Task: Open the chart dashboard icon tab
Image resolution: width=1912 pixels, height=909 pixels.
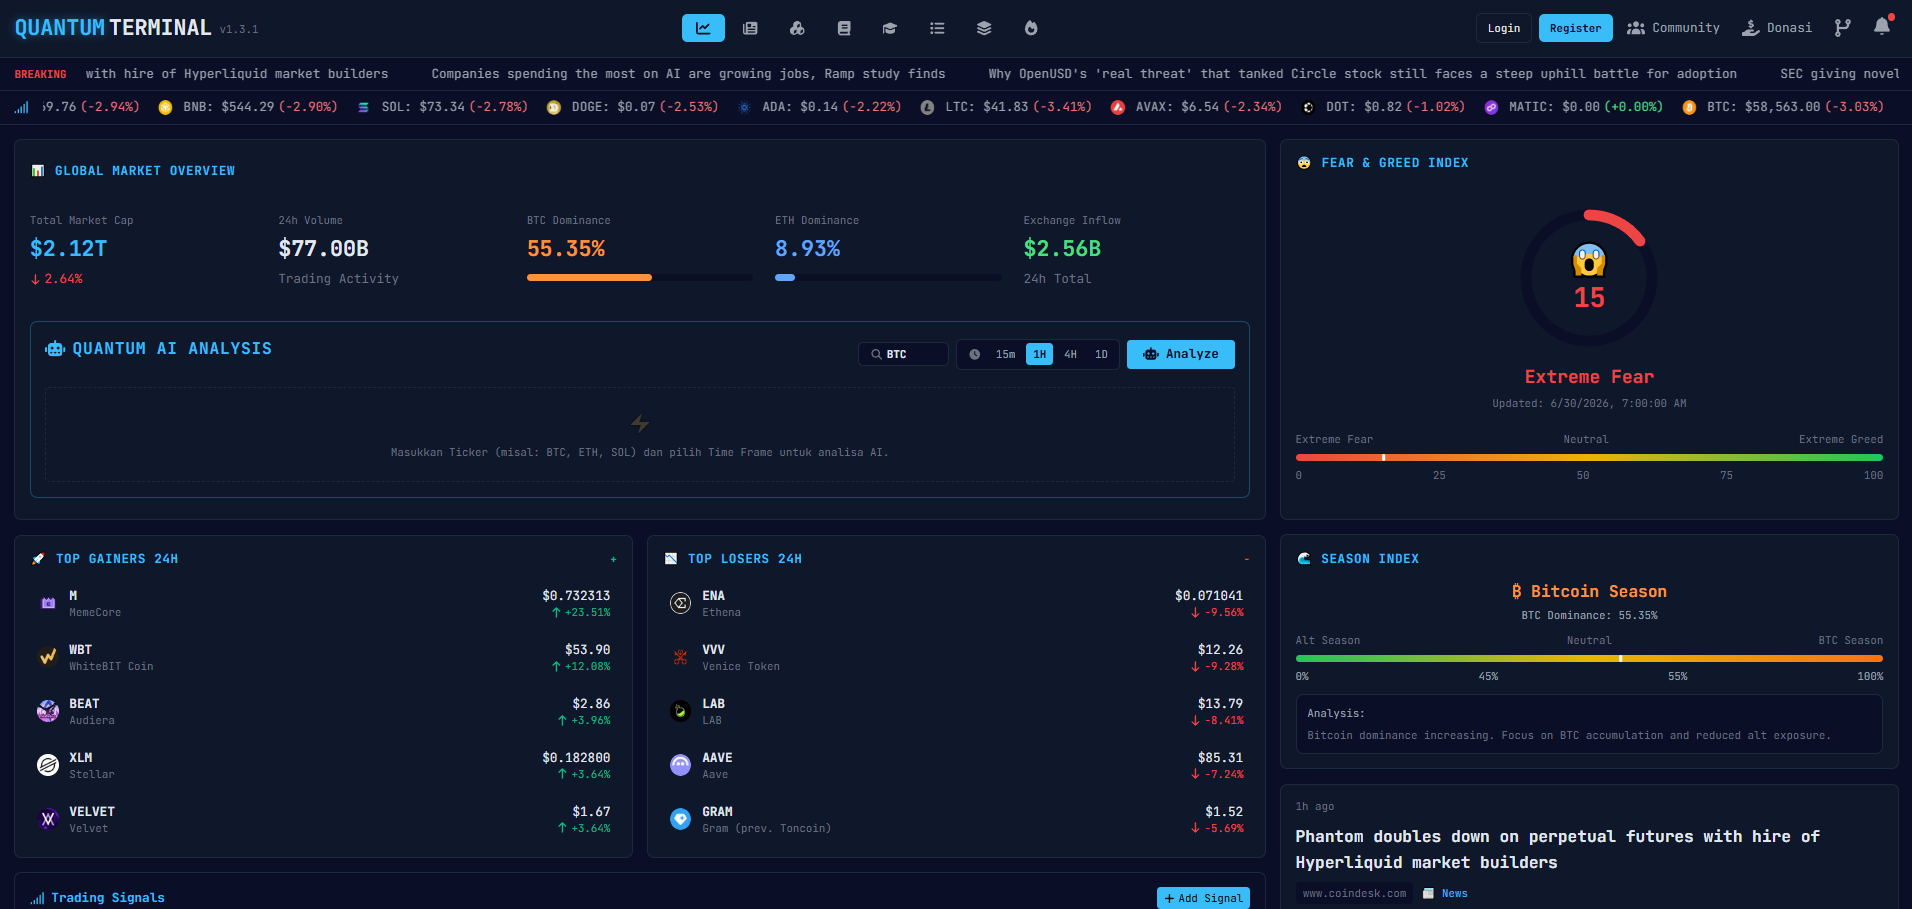Action: point(703,28)
